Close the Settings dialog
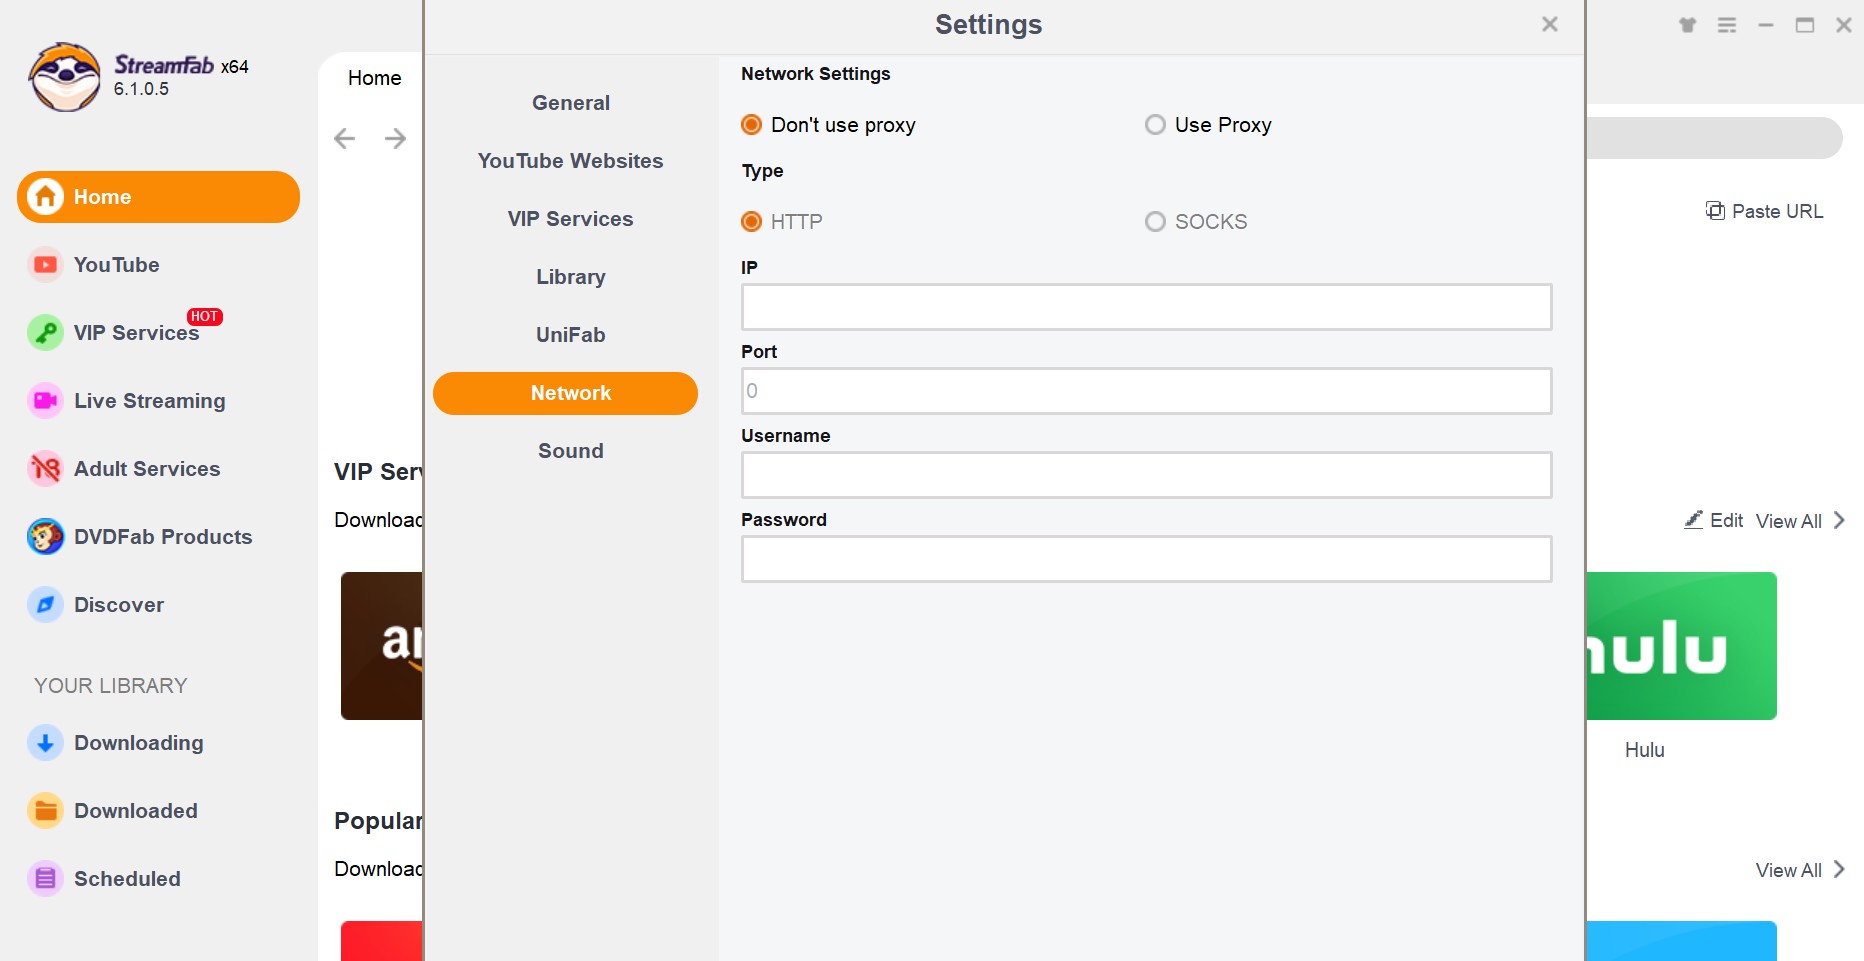1864x961 pixels. click(x=1550, y=24)
